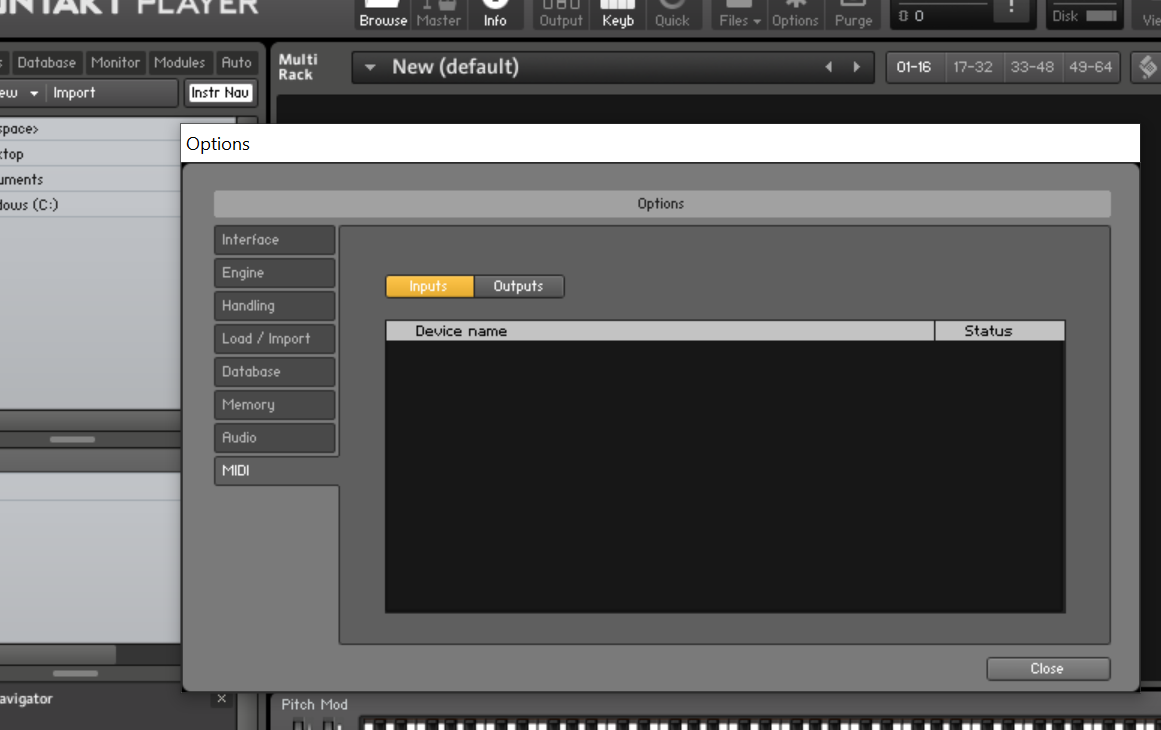Click the Device name column header
1161x730 pixels.
click(x=660, y=331)
